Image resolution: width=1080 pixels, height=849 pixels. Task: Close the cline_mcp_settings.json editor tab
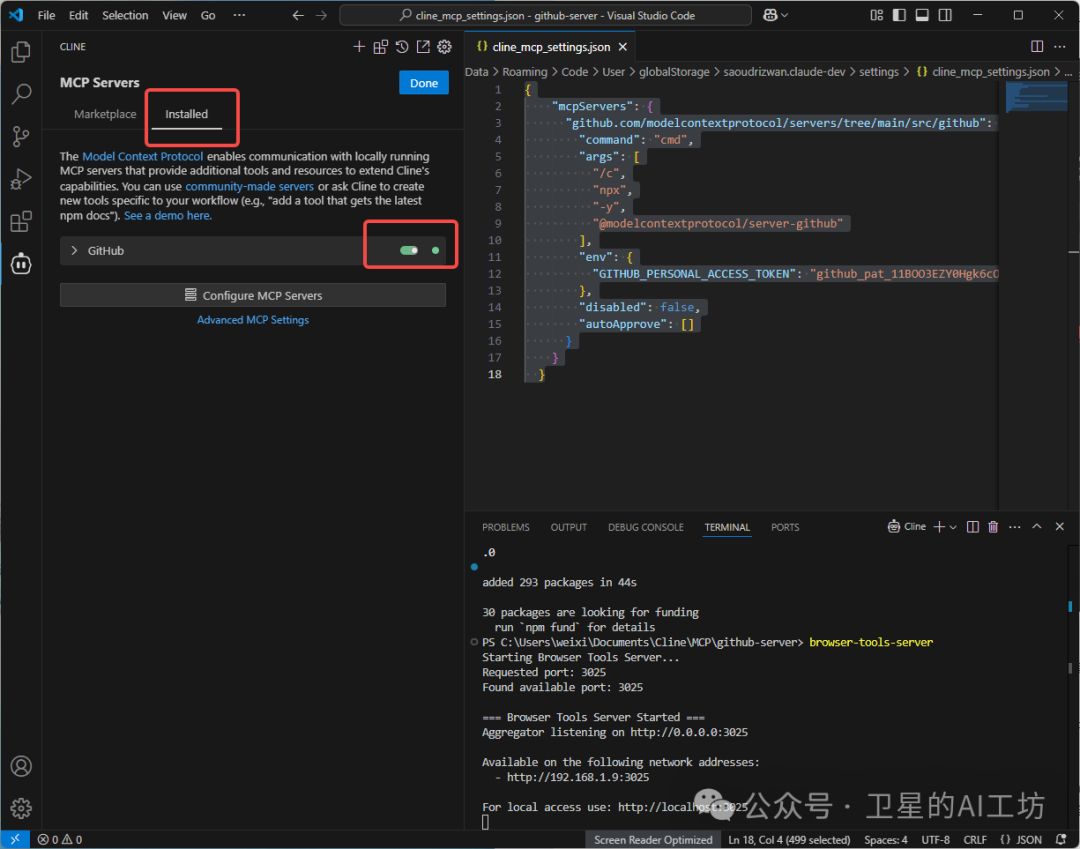pos(623,47)
